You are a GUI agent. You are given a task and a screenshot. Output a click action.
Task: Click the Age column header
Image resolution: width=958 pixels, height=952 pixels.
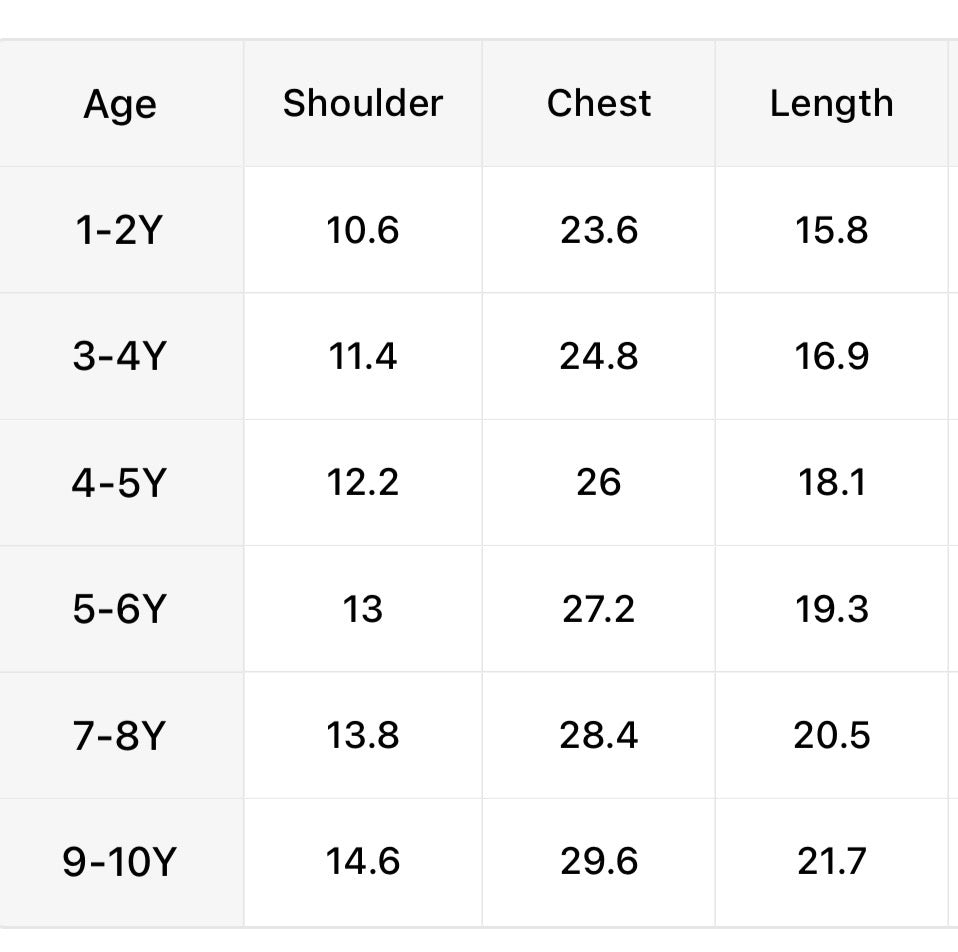click(x=120, y=104)
